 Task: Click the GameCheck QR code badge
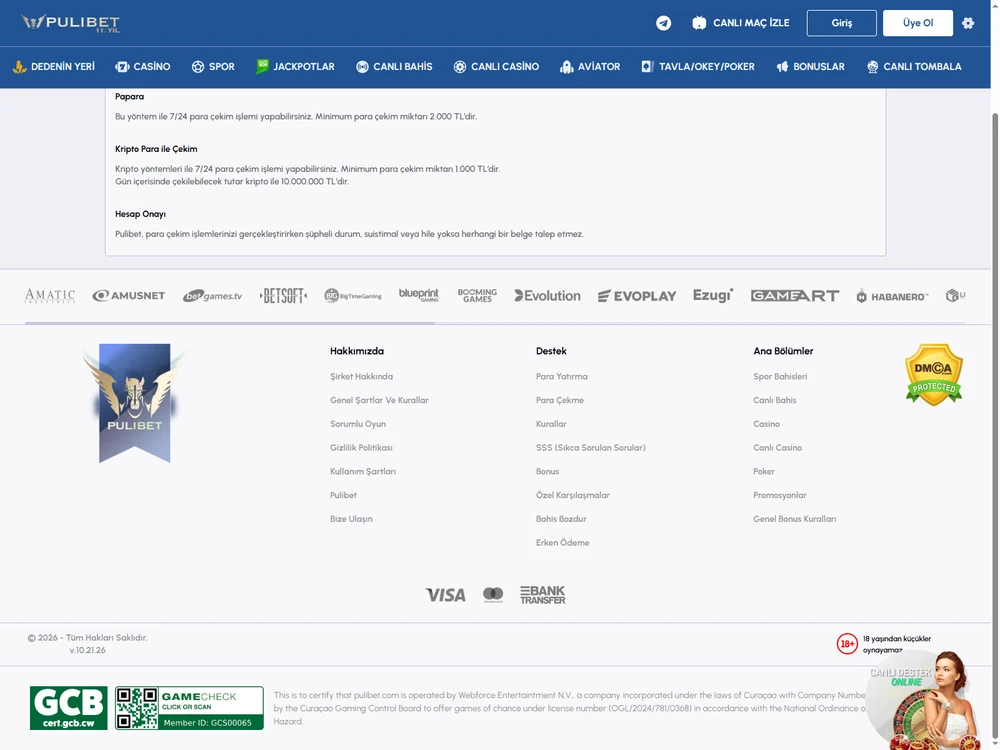(189, 708)
